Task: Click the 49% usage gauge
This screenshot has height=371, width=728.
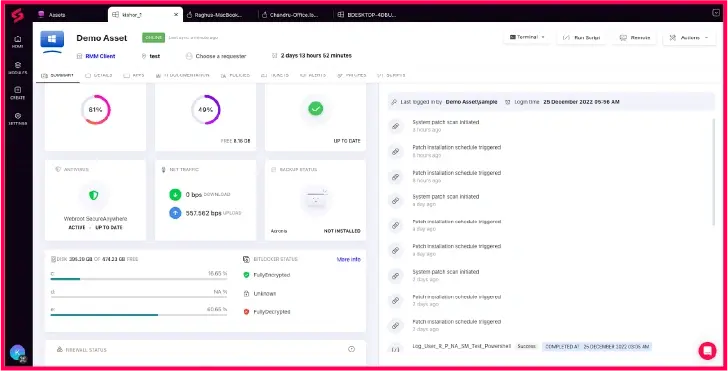Action: click(x=206, y=110)
